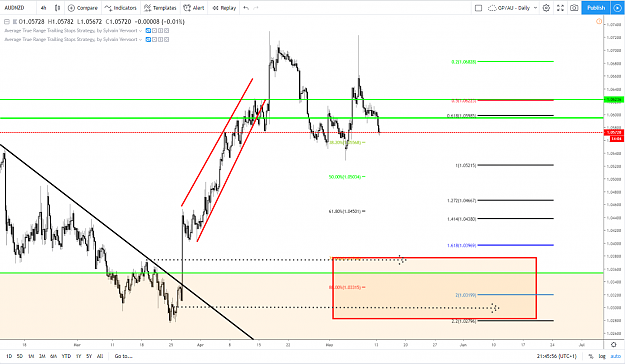Redo the last chart action
The width and height of the screenshot is (625, 364).
[256, 8]
